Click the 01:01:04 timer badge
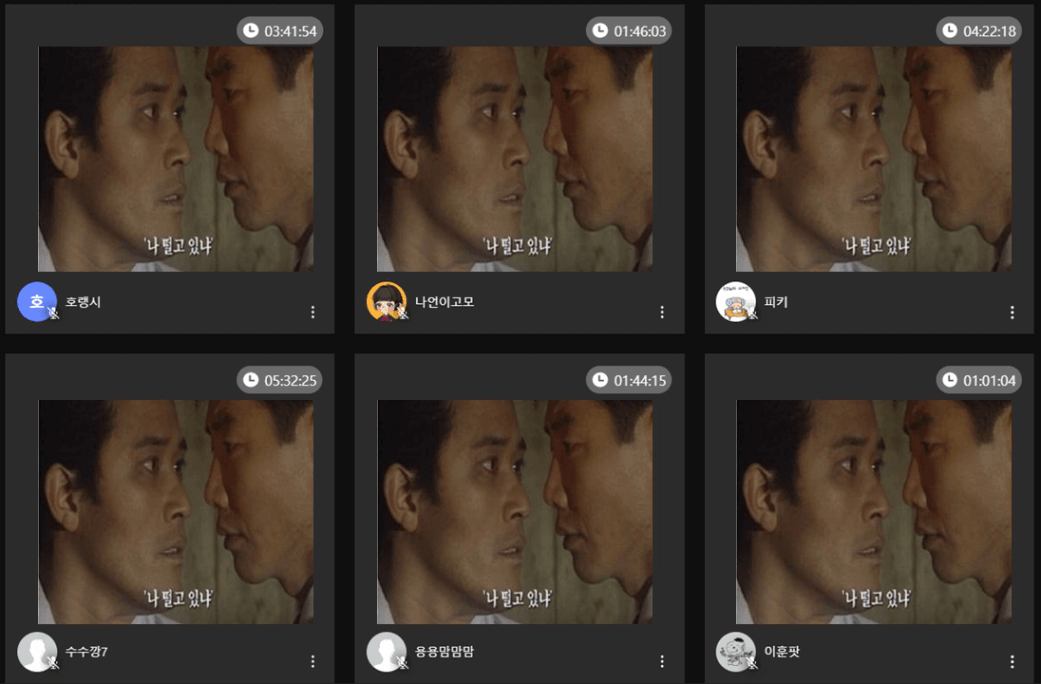 [979, 380]
